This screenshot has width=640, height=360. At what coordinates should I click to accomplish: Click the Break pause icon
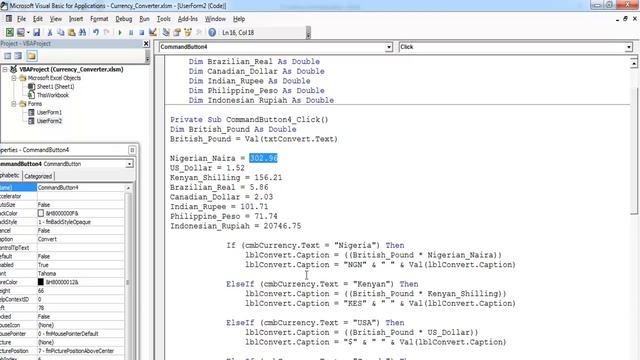[131, 32]
